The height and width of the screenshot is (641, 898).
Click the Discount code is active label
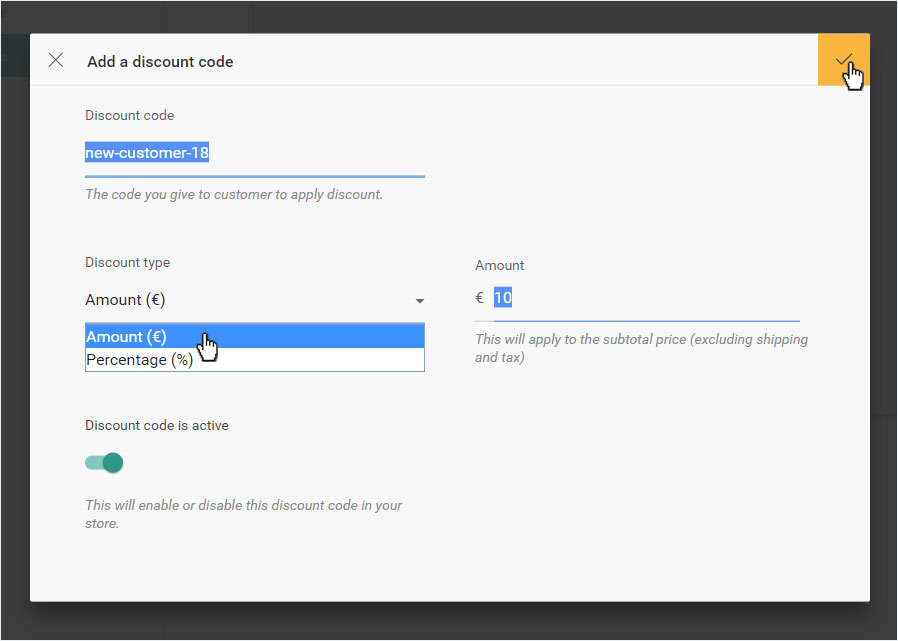pyautogui.click(x=157, y=425)
